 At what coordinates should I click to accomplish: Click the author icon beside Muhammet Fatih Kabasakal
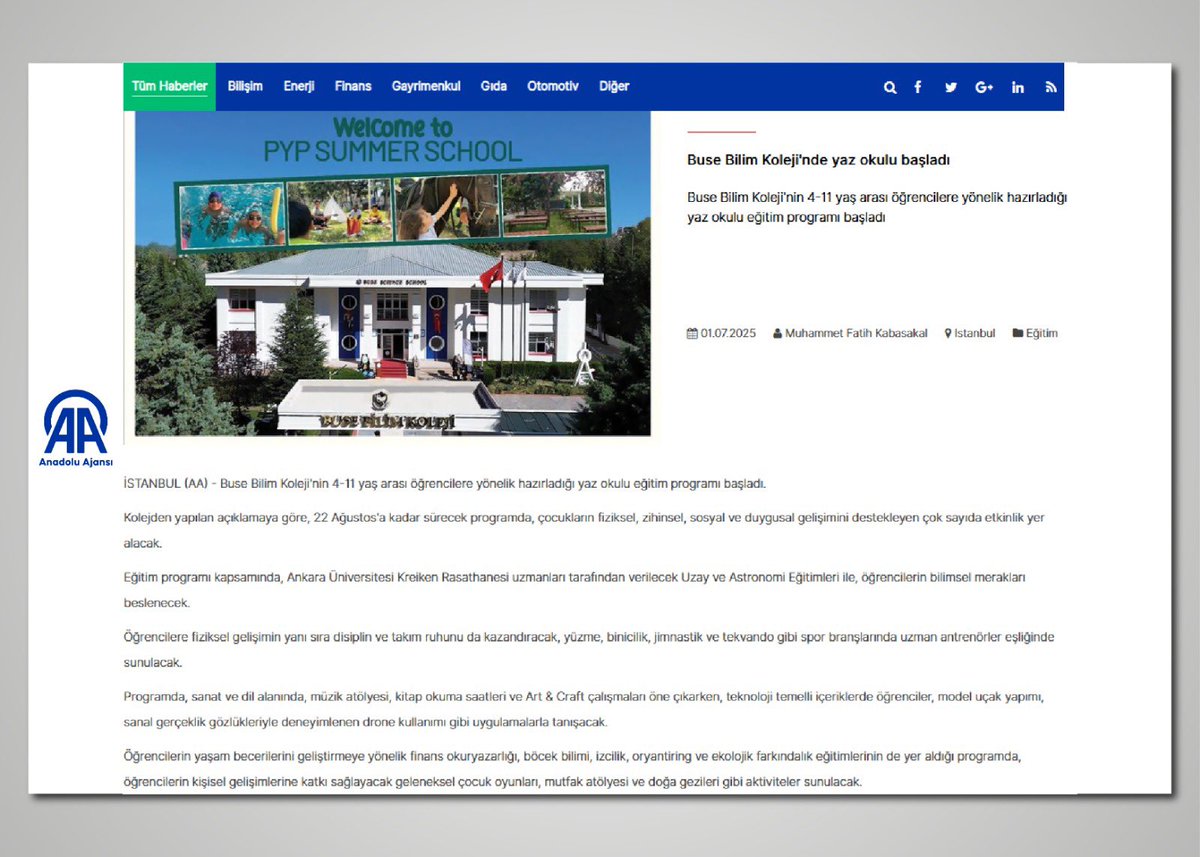[x=778, y=333]
